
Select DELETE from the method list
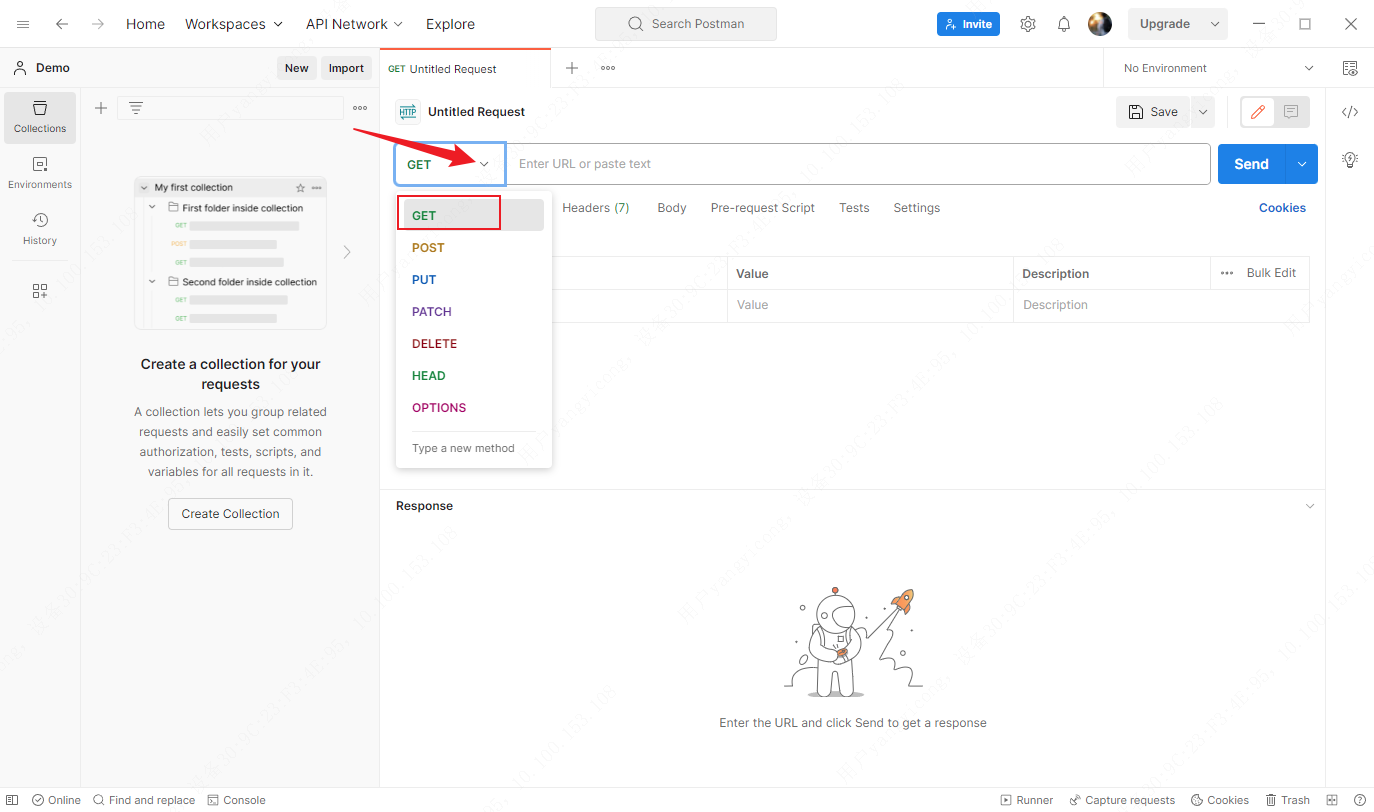tap(473, 343)
